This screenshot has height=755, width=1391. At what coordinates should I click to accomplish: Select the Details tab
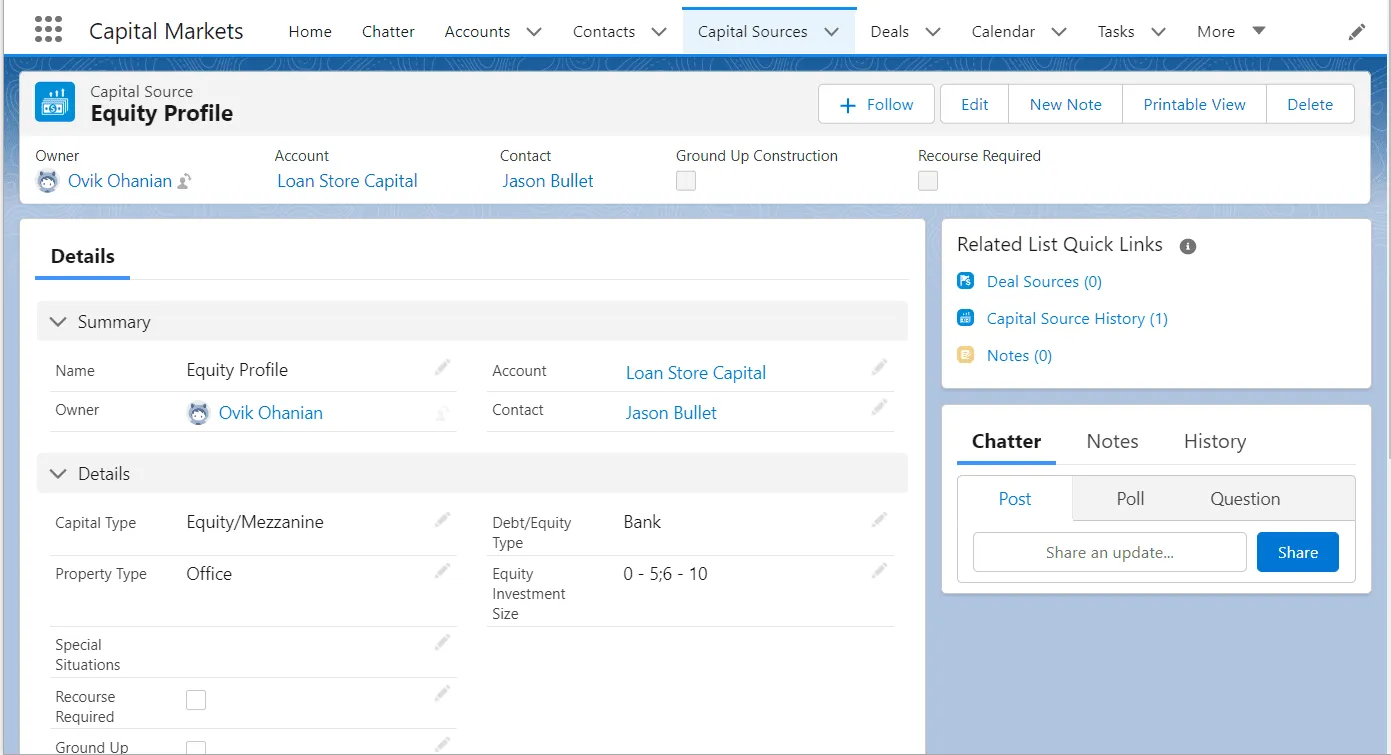click(83, 256)
